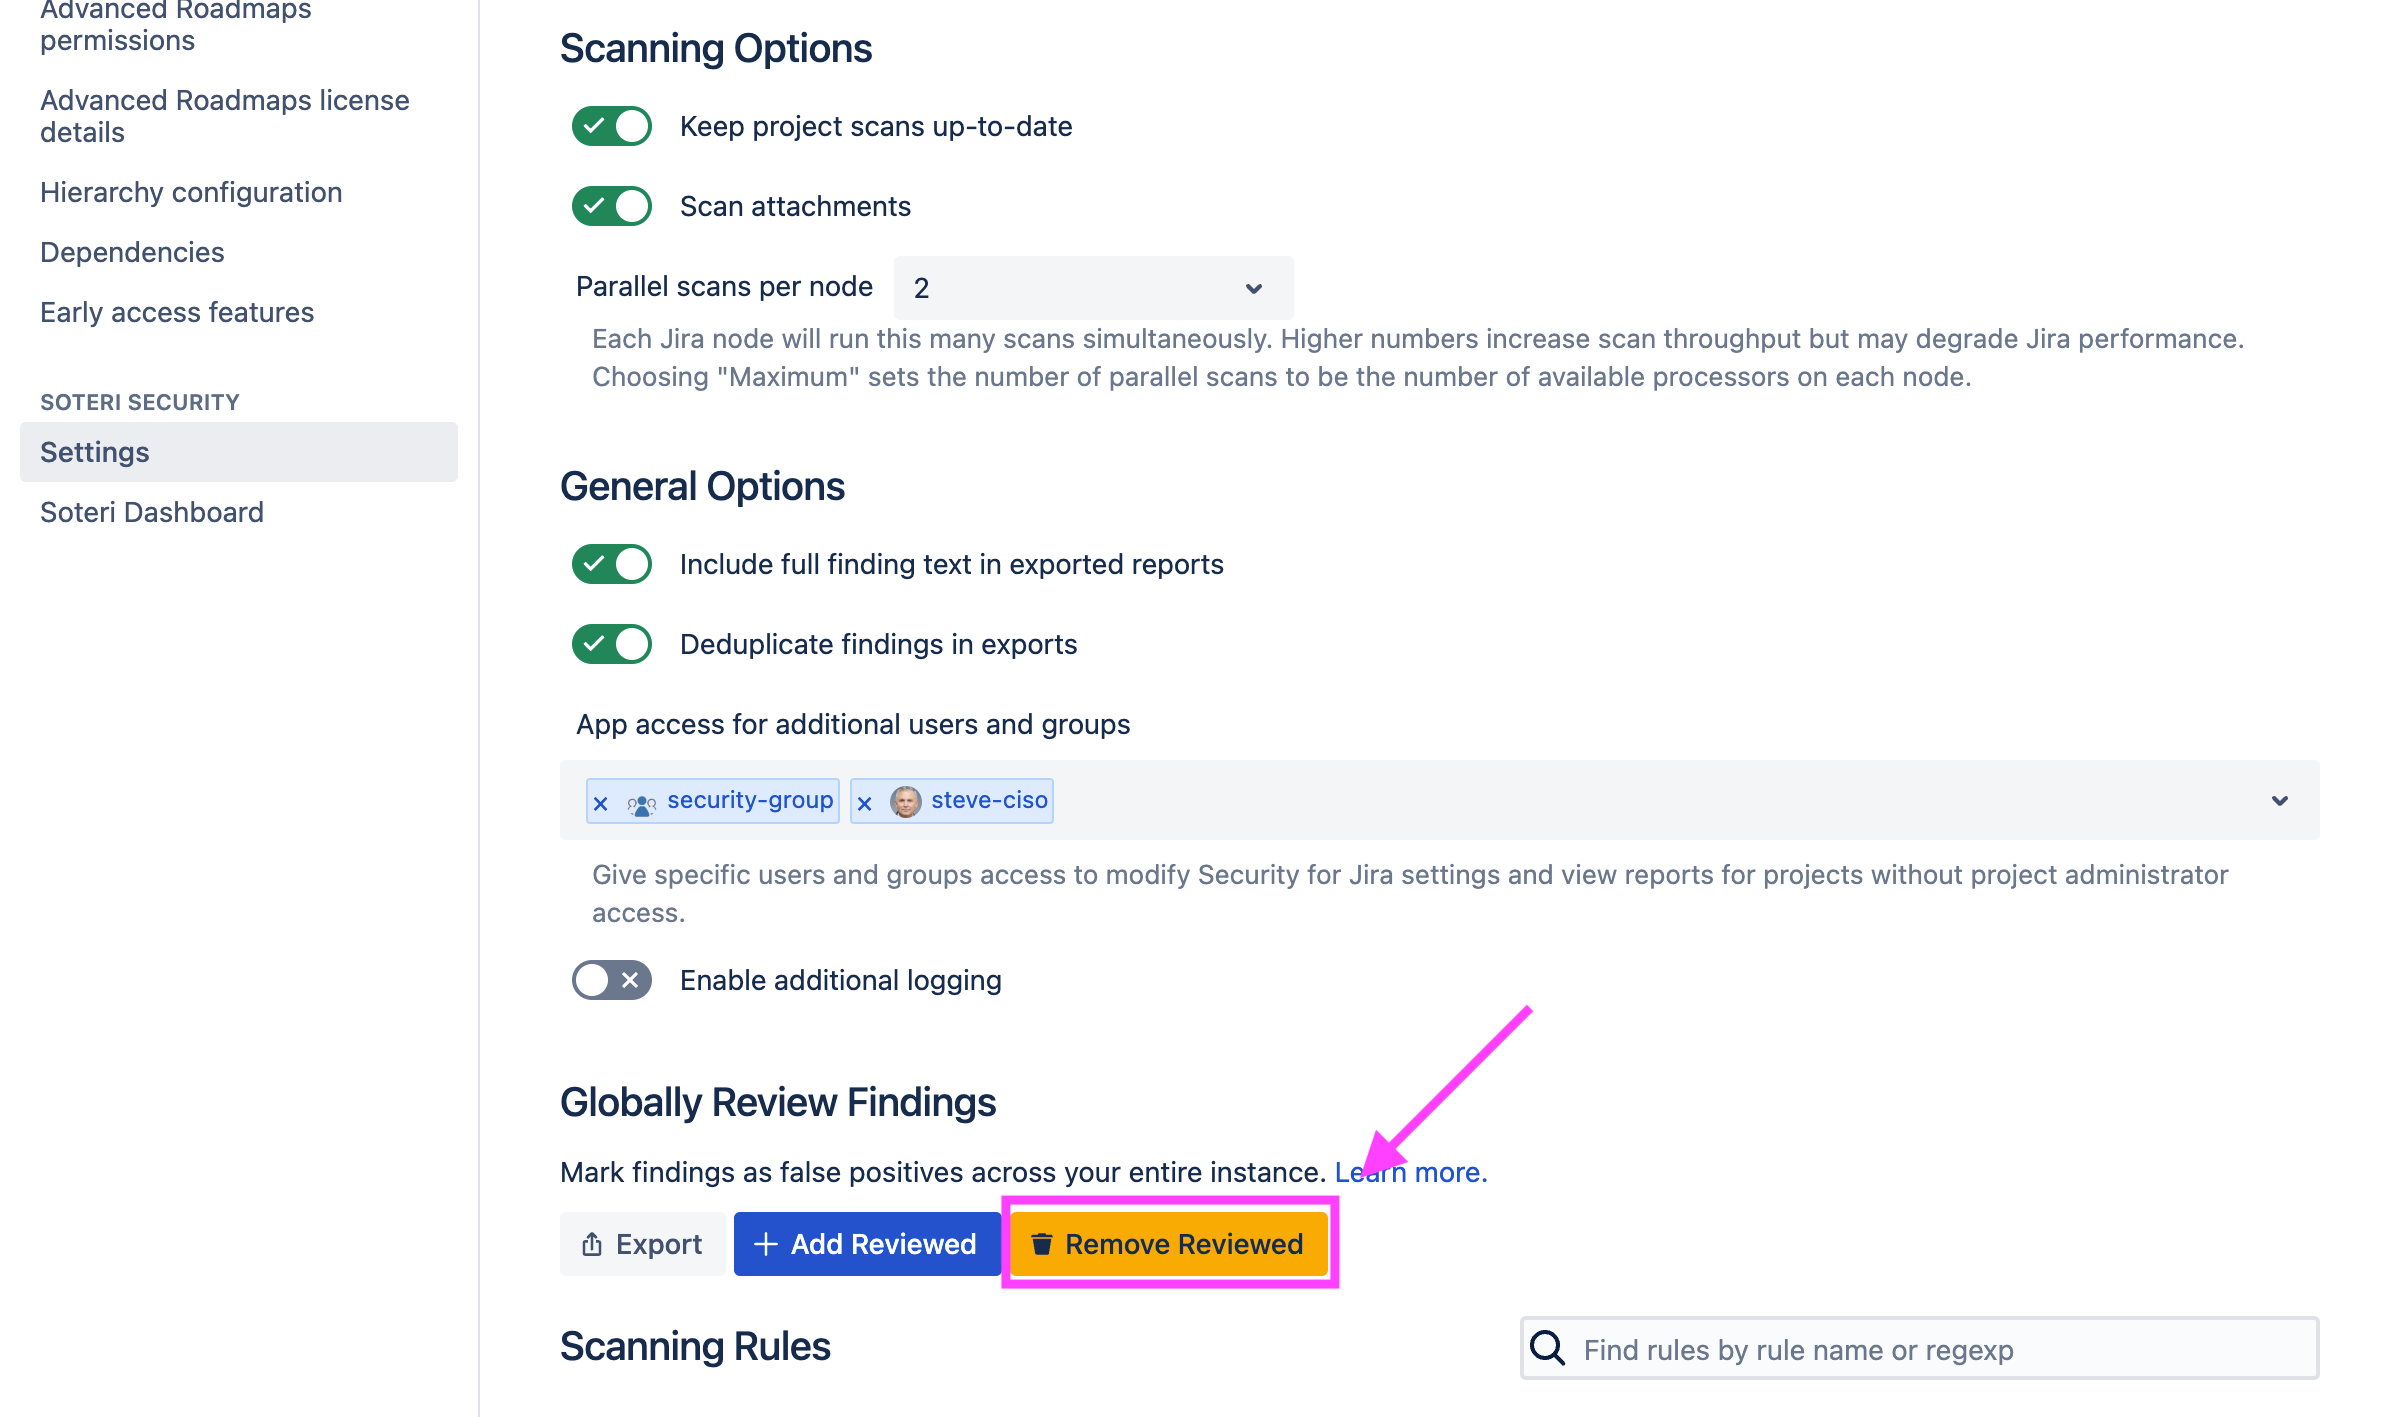Click the Find rules by name search field
Viewport: 2400px width, 1417px height.
pos(1900,1348)
